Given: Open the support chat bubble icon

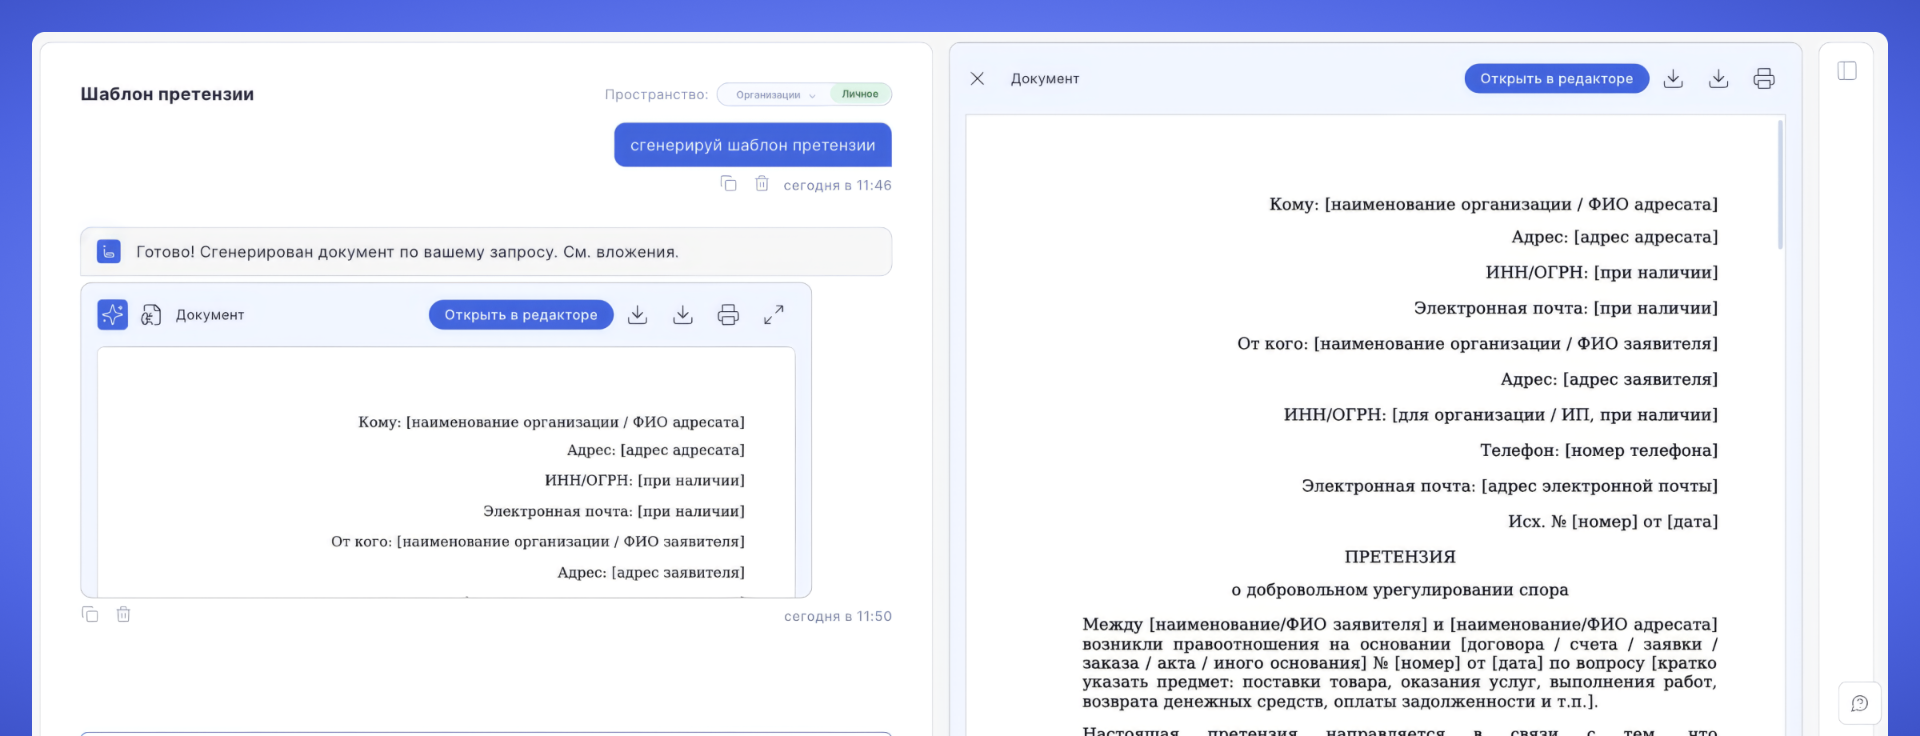Looking at the screenshot, I should [x=1860, y=703].
